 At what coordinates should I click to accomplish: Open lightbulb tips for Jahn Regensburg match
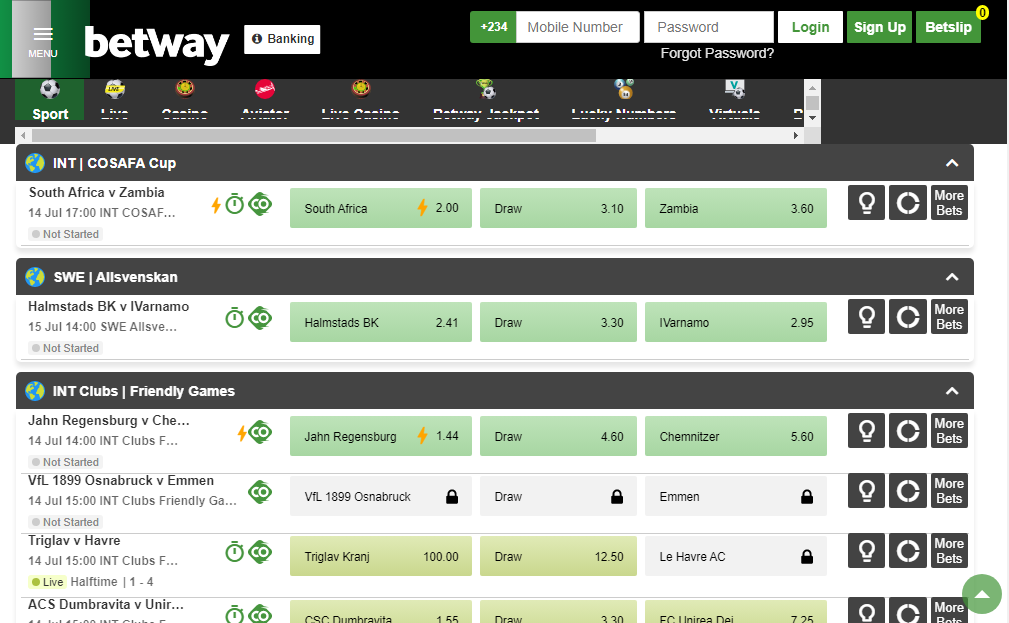pos(866,431)
